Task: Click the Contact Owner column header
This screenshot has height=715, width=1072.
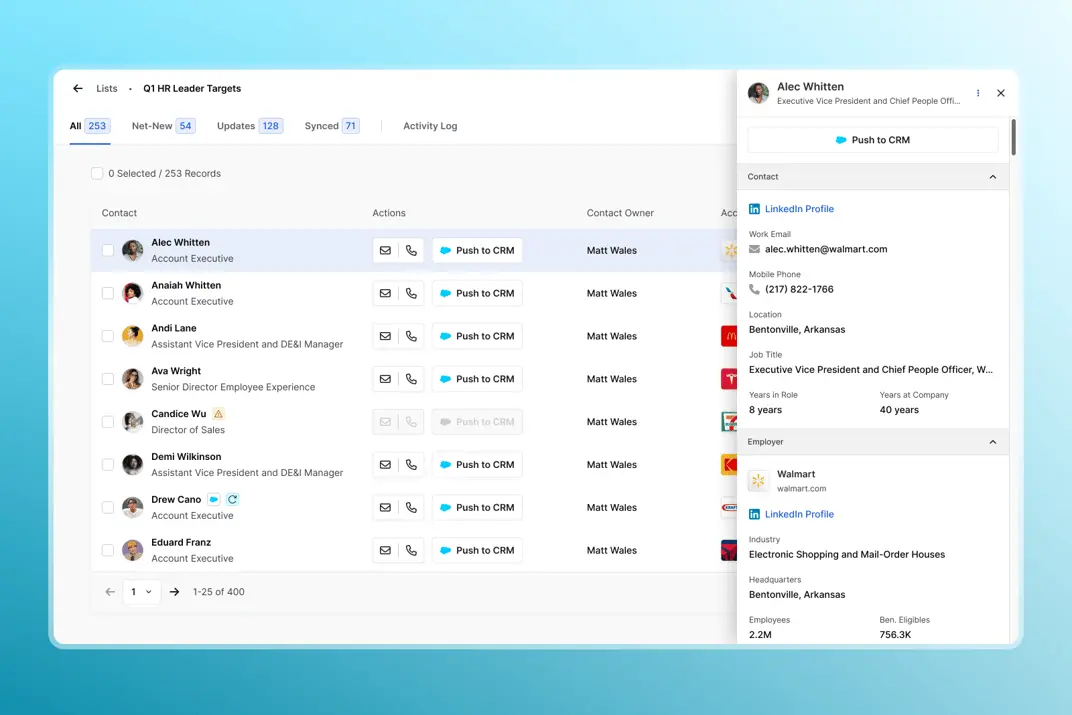Action: pos(620,213)
